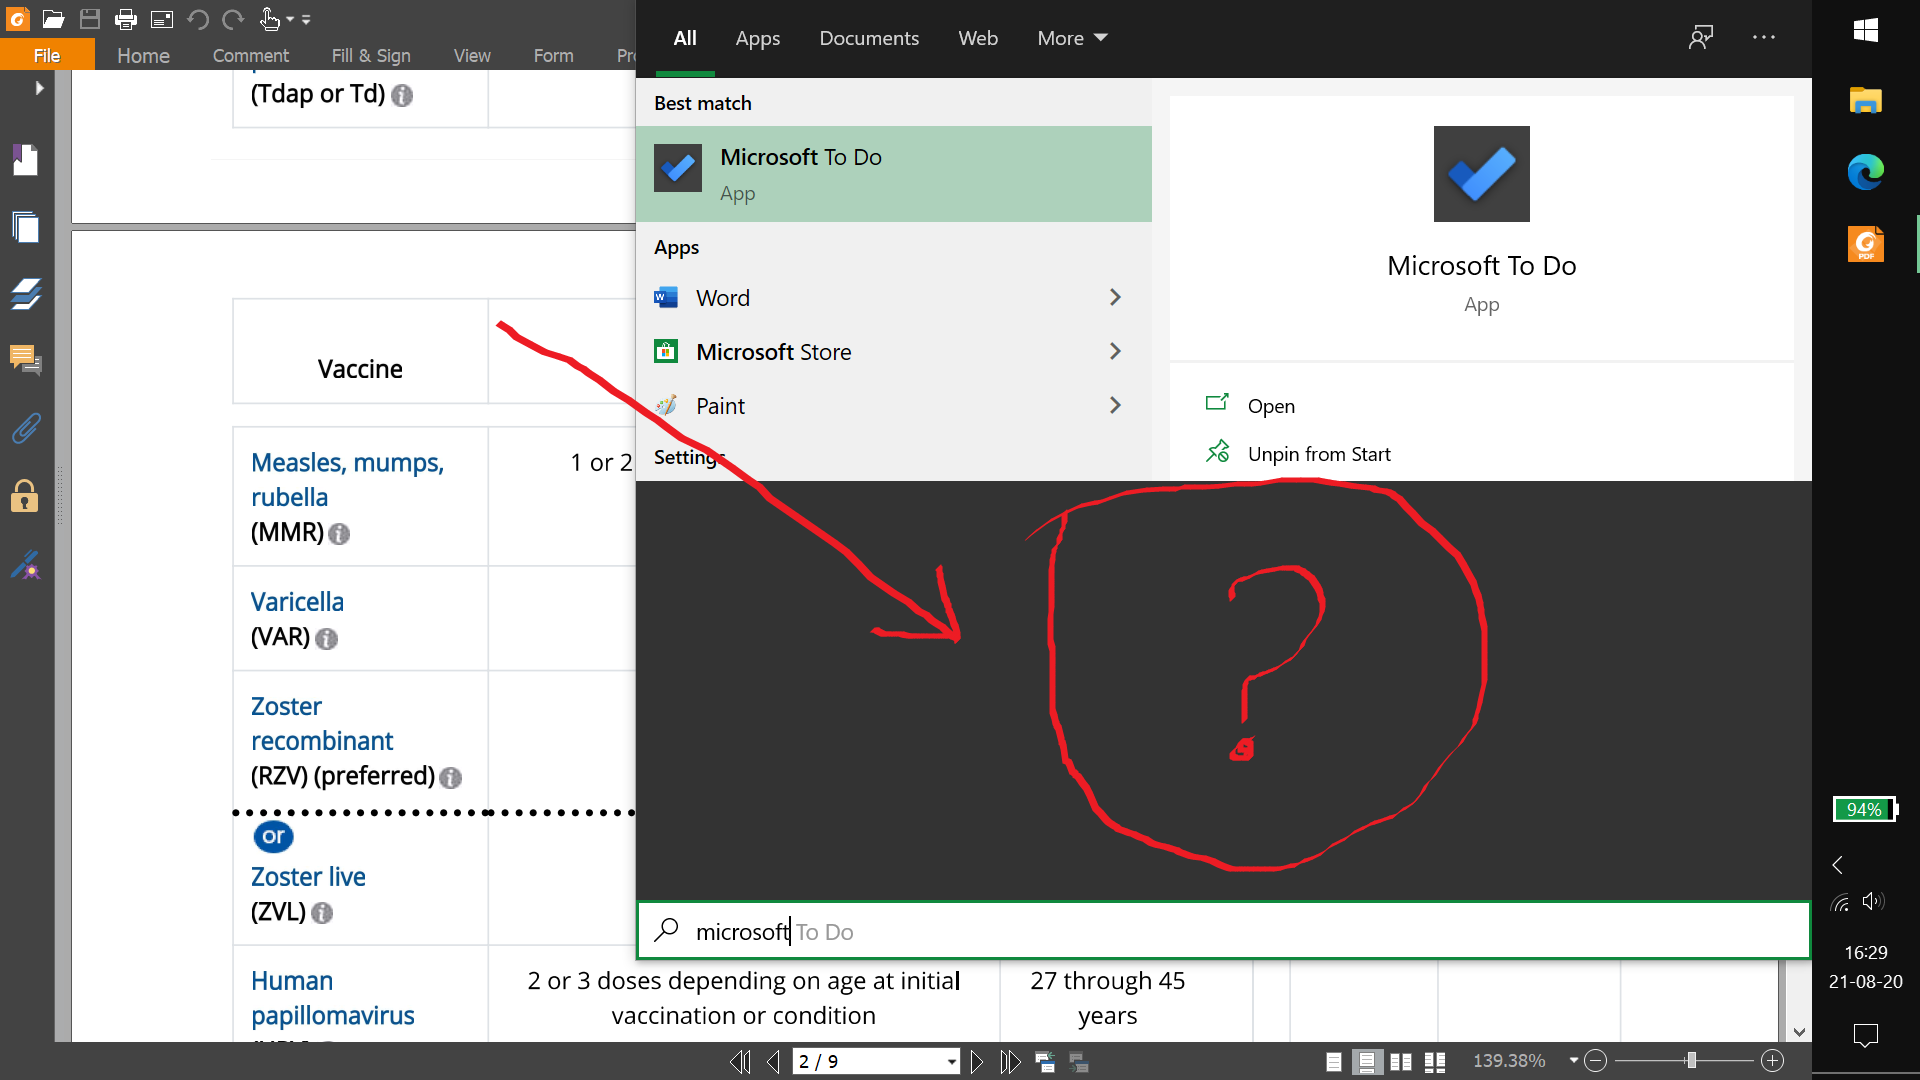Click inside the Windows search box
The height and width of the screenshot is (1080, 1920).
(1223, 931)
